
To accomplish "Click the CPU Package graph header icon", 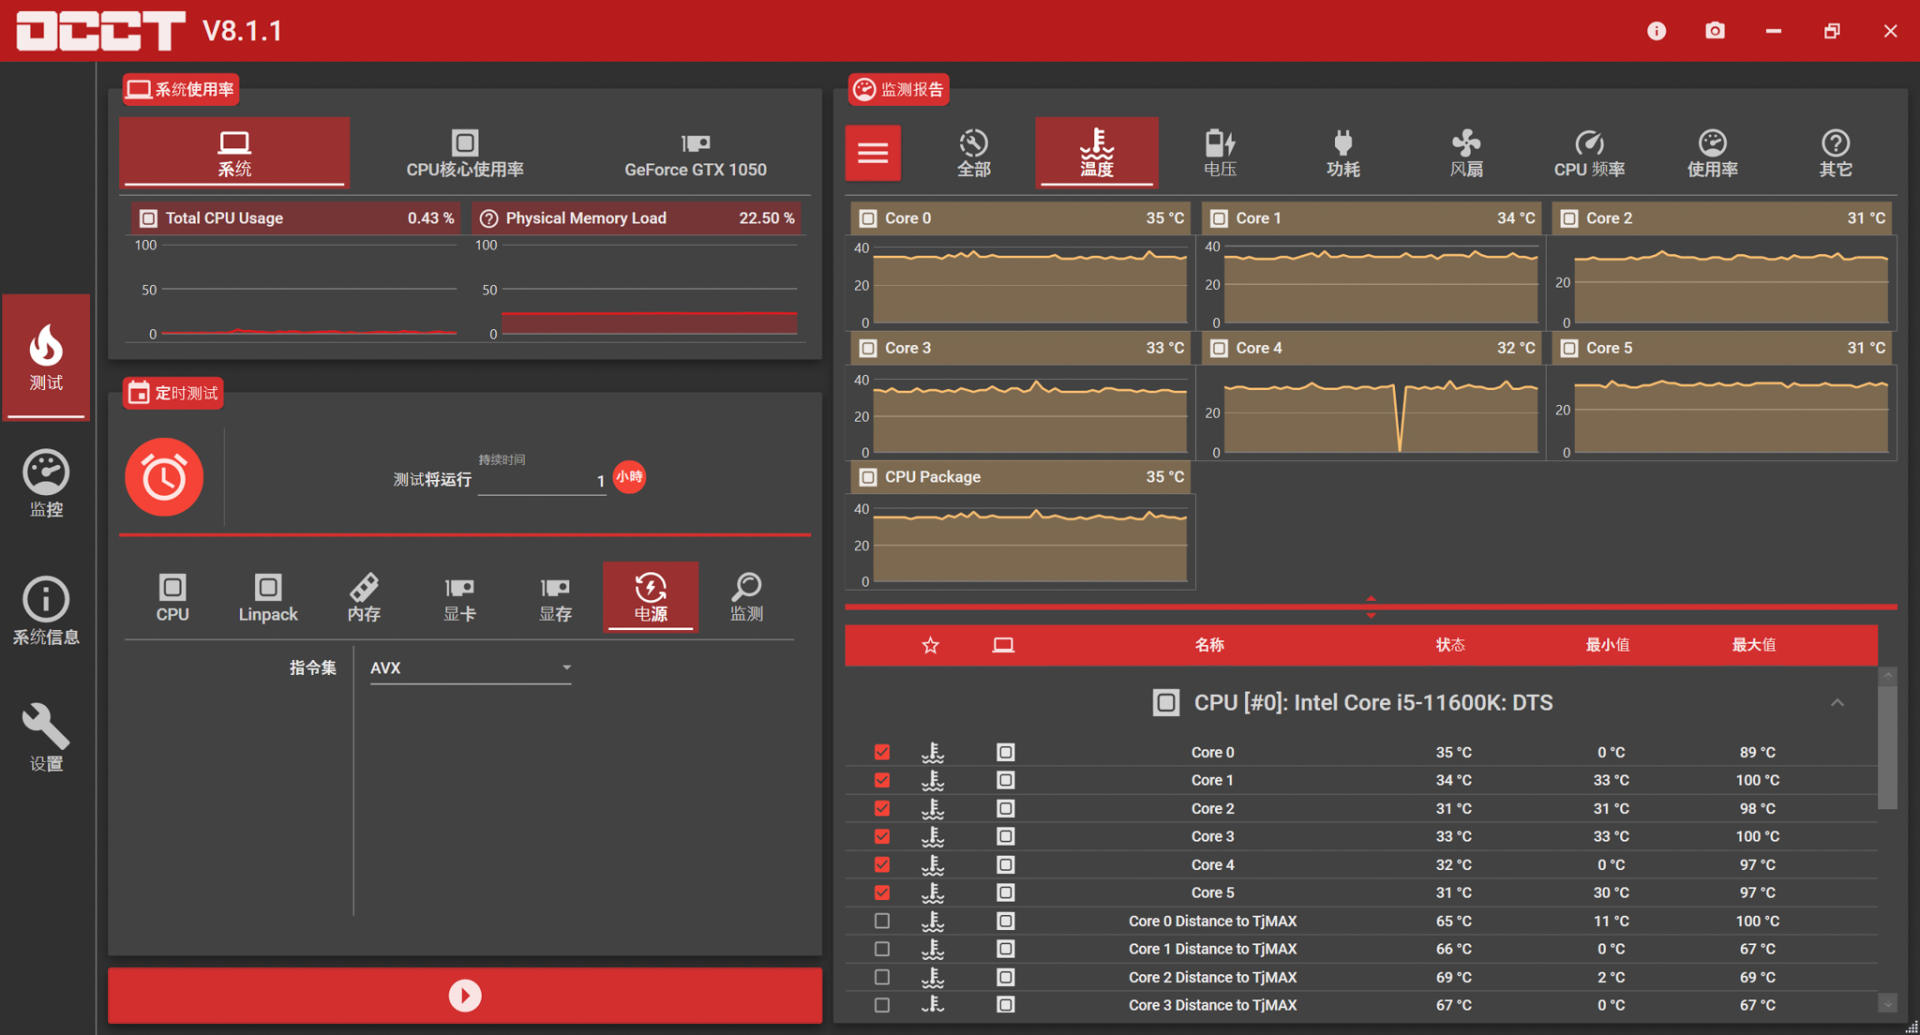I will 868,477.
